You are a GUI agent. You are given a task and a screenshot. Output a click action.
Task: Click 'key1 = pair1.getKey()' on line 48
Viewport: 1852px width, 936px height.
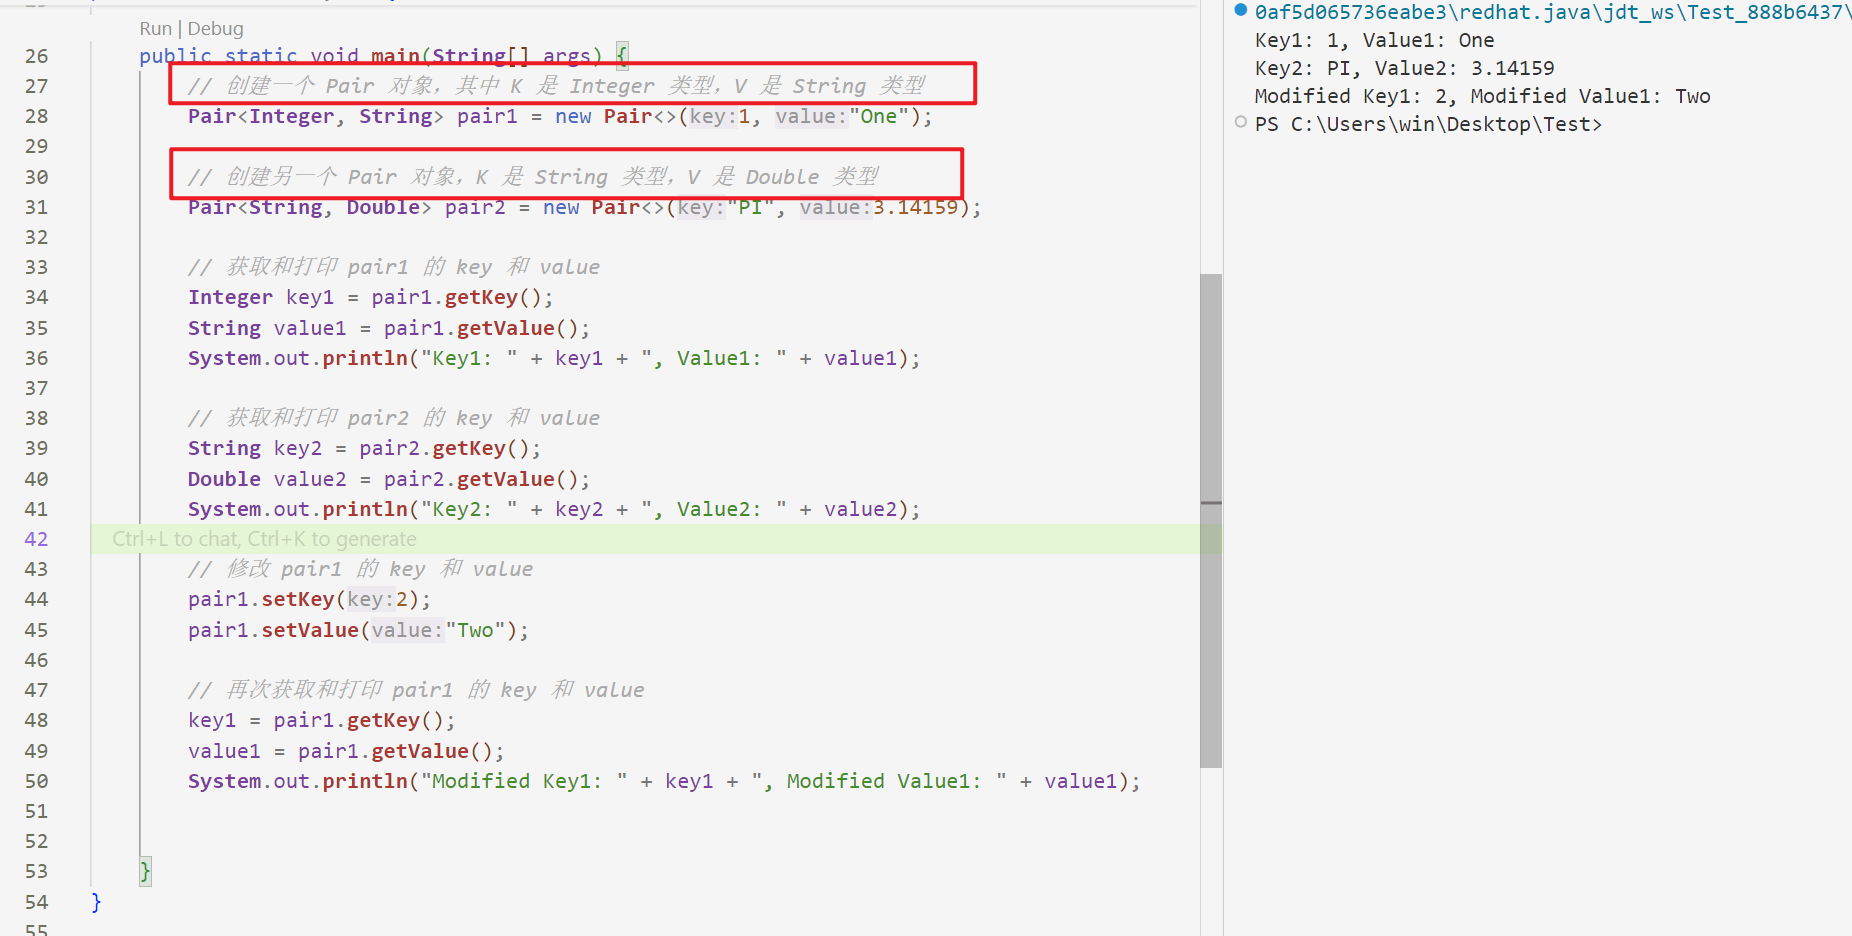point(321,721)
